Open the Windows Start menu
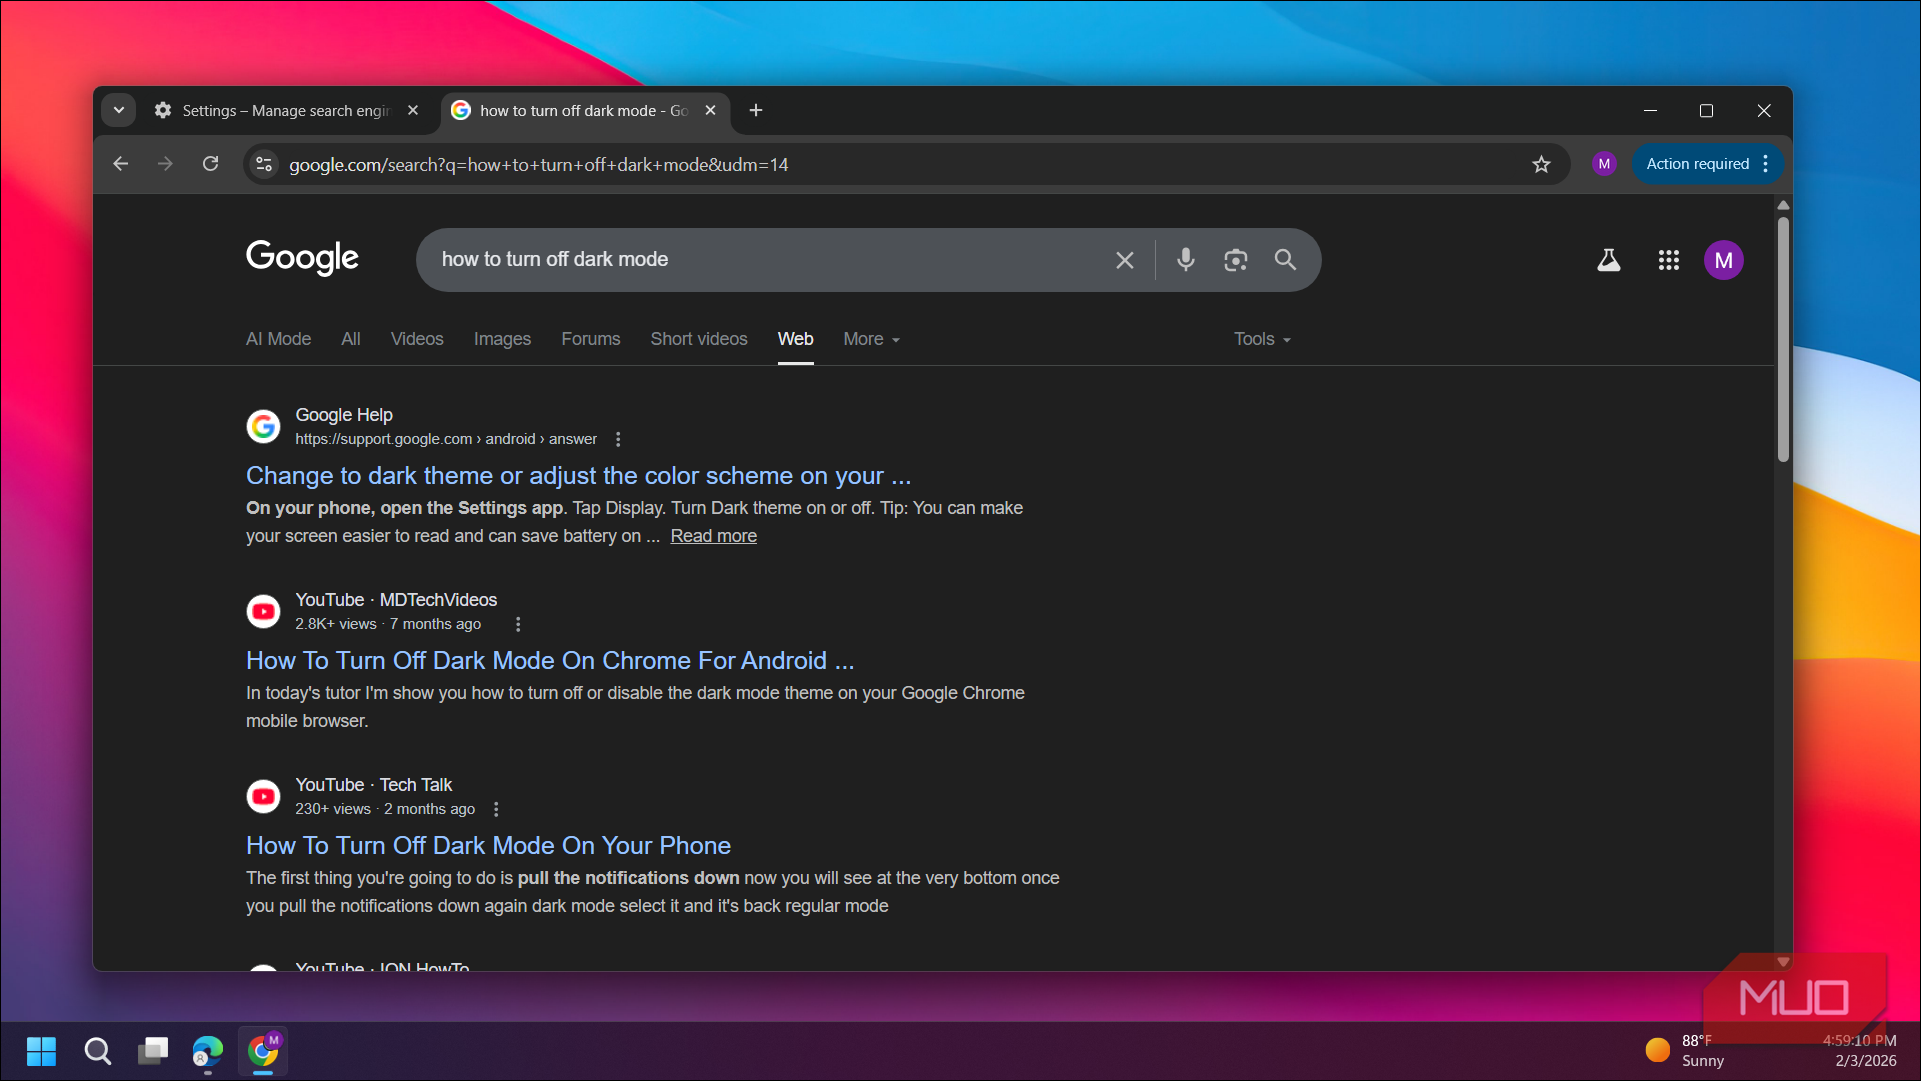1921x1081 pixels. (41, 1051)
